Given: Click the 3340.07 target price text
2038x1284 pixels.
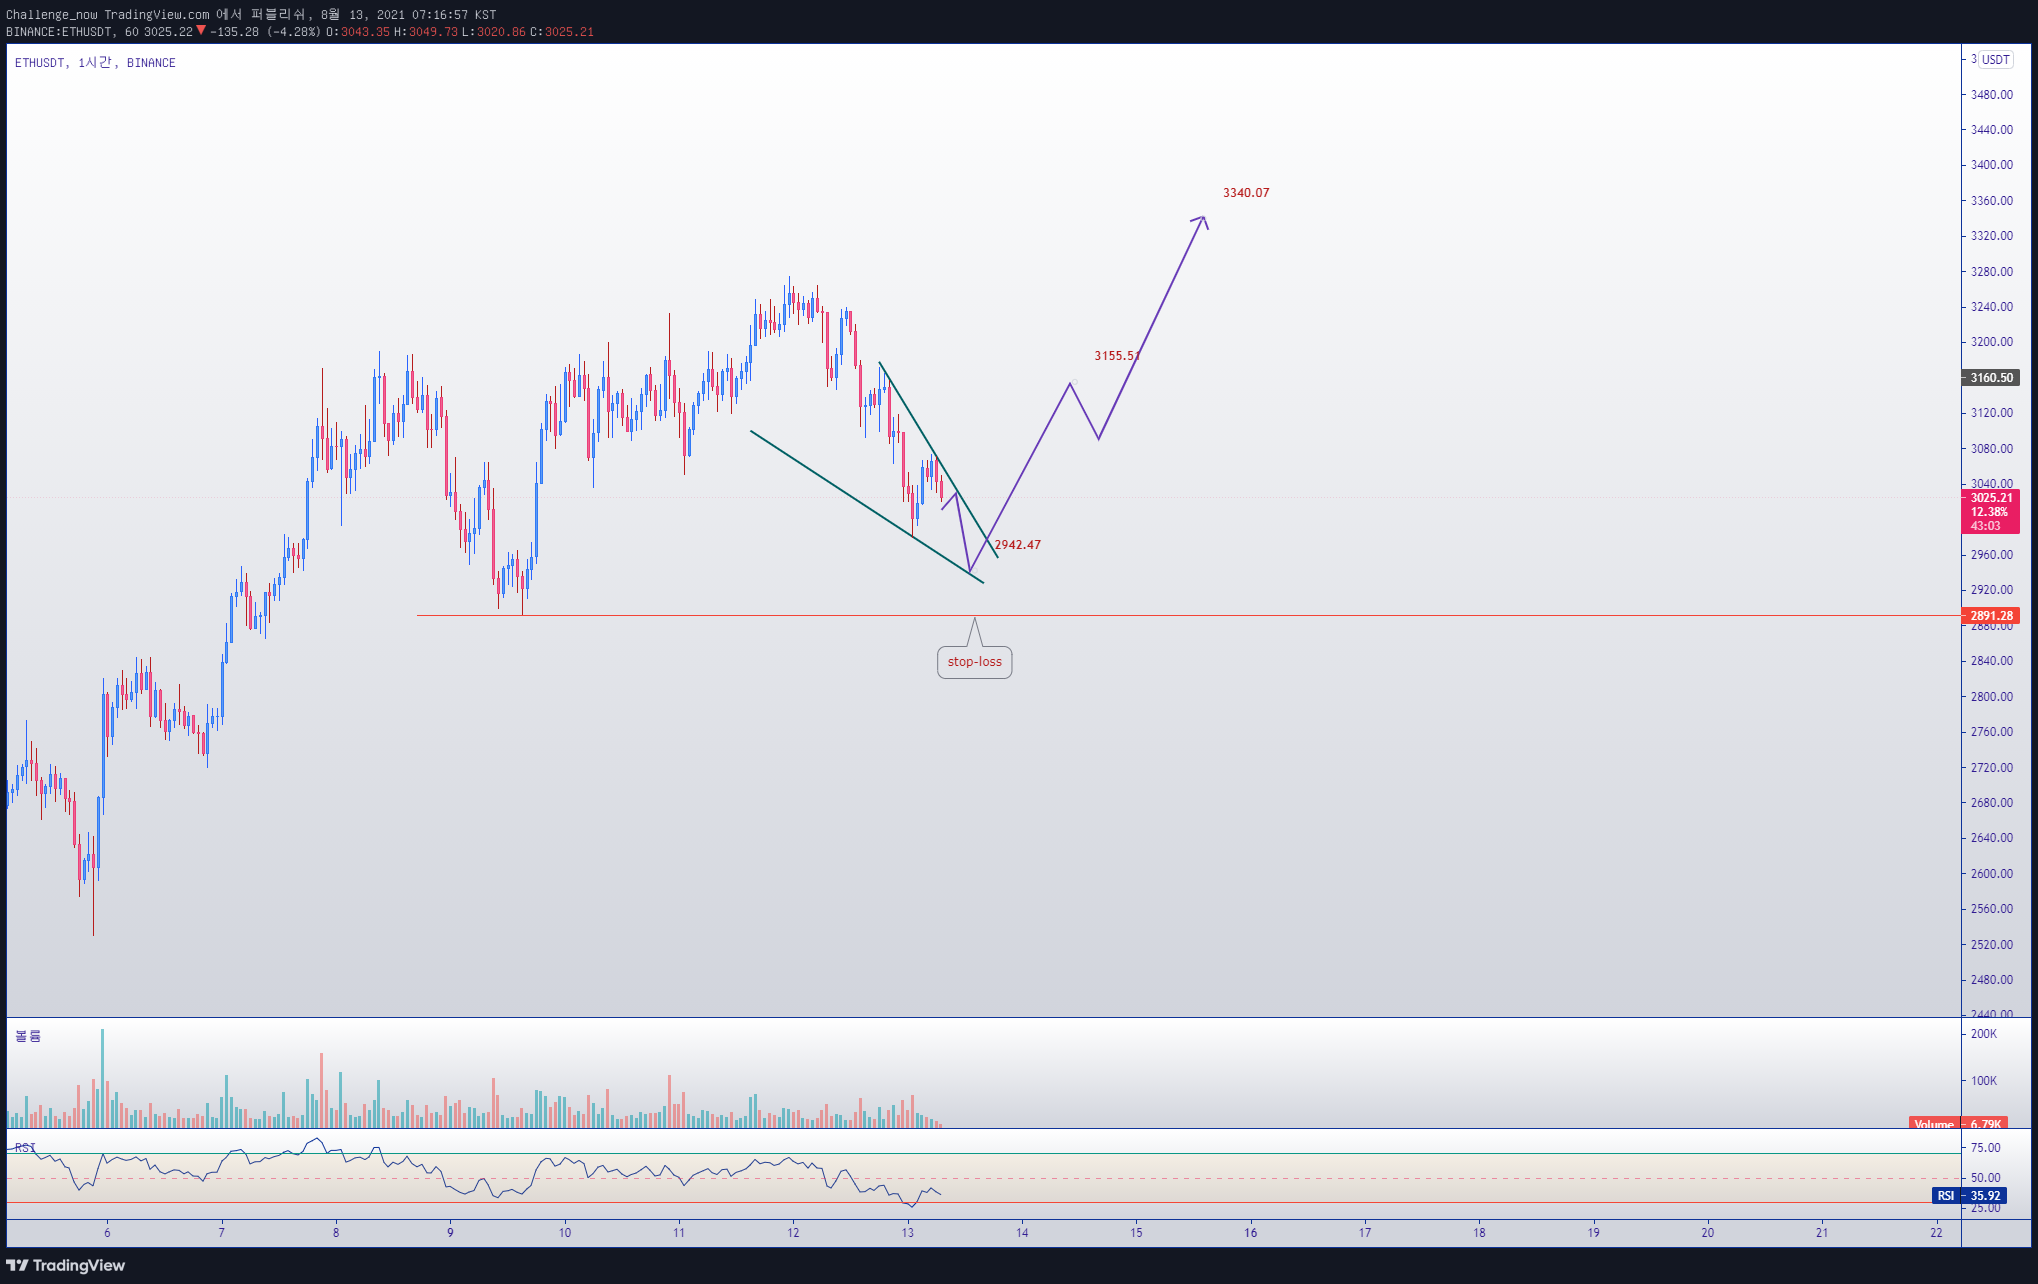Looking at the screenshot, I should 1246,193.
